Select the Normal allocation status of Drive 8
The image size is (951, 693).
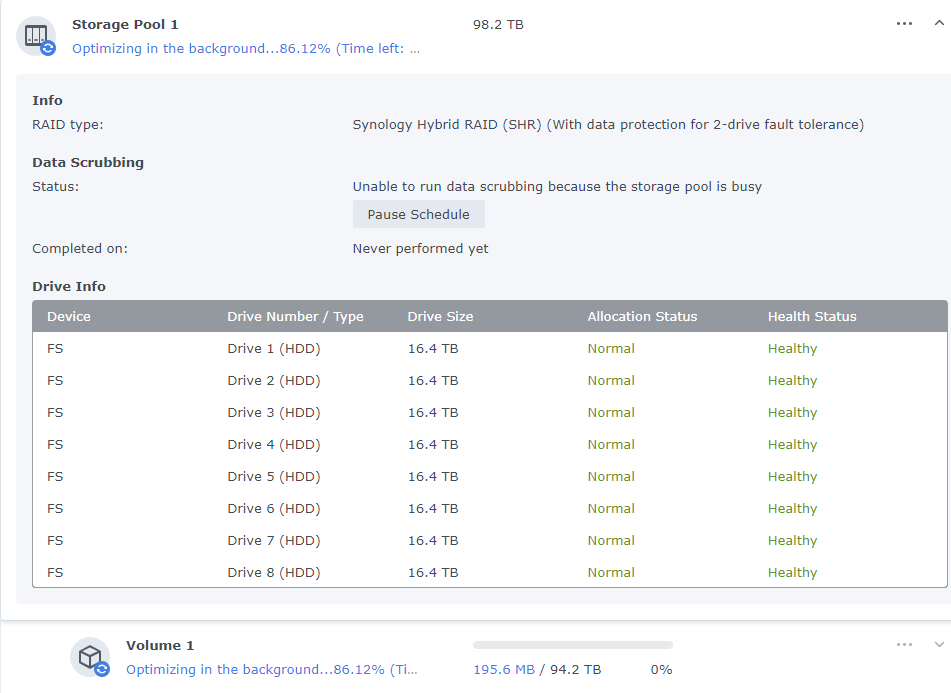pos(611,572)
